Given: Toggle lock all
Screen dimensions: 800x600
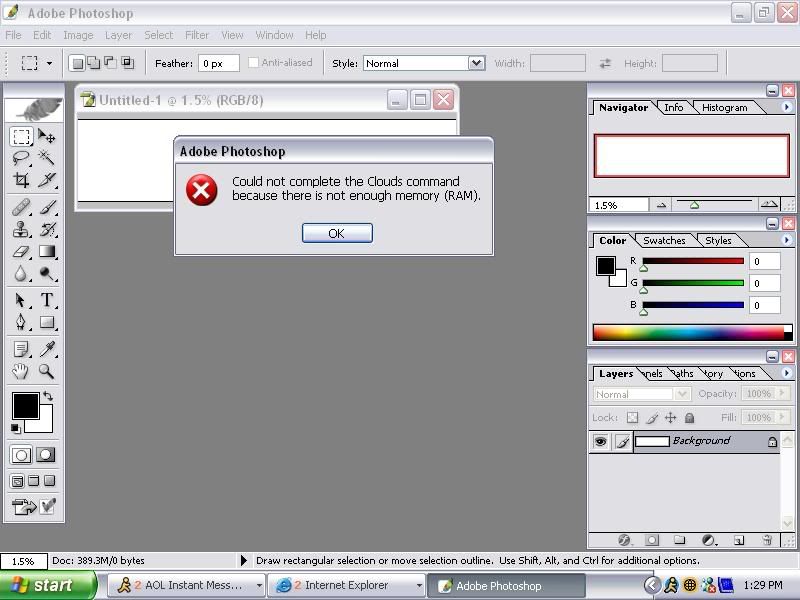Looking at the screenshot, I should [689, 418].
